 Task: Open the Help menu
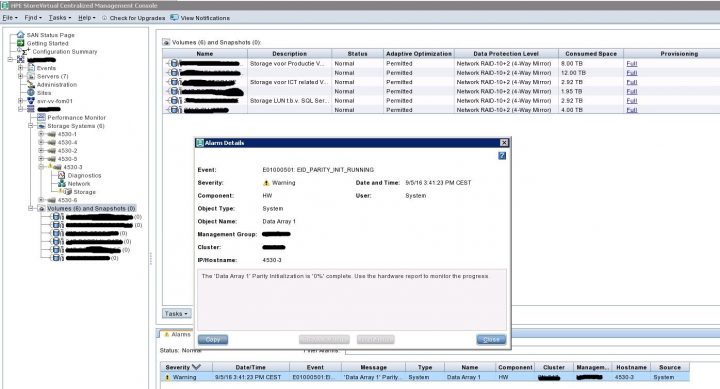86,18
